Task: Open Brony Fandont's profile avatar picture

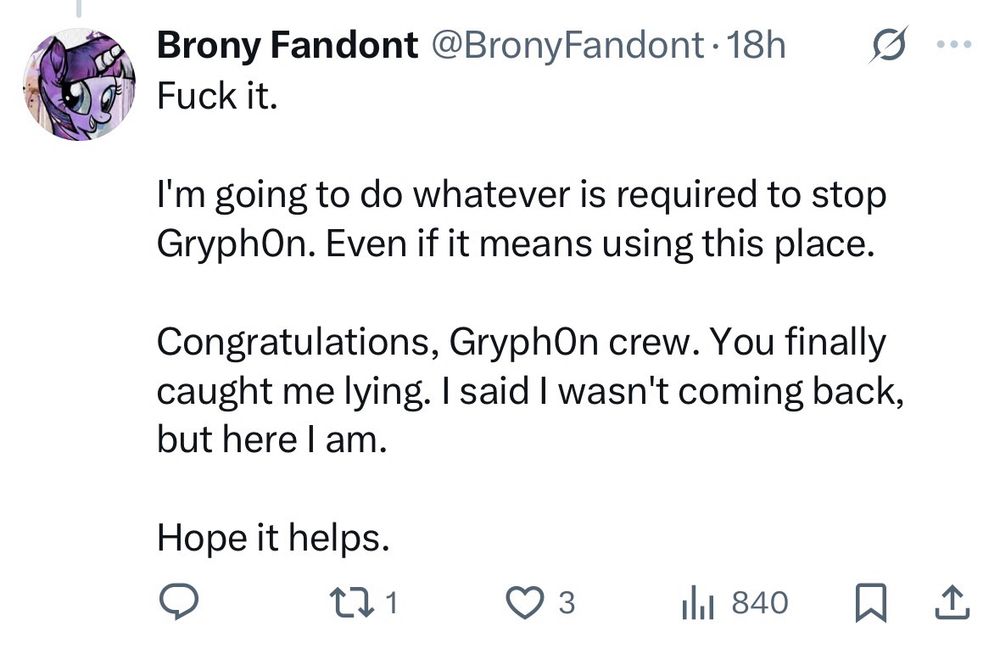Action: [79, 85]
